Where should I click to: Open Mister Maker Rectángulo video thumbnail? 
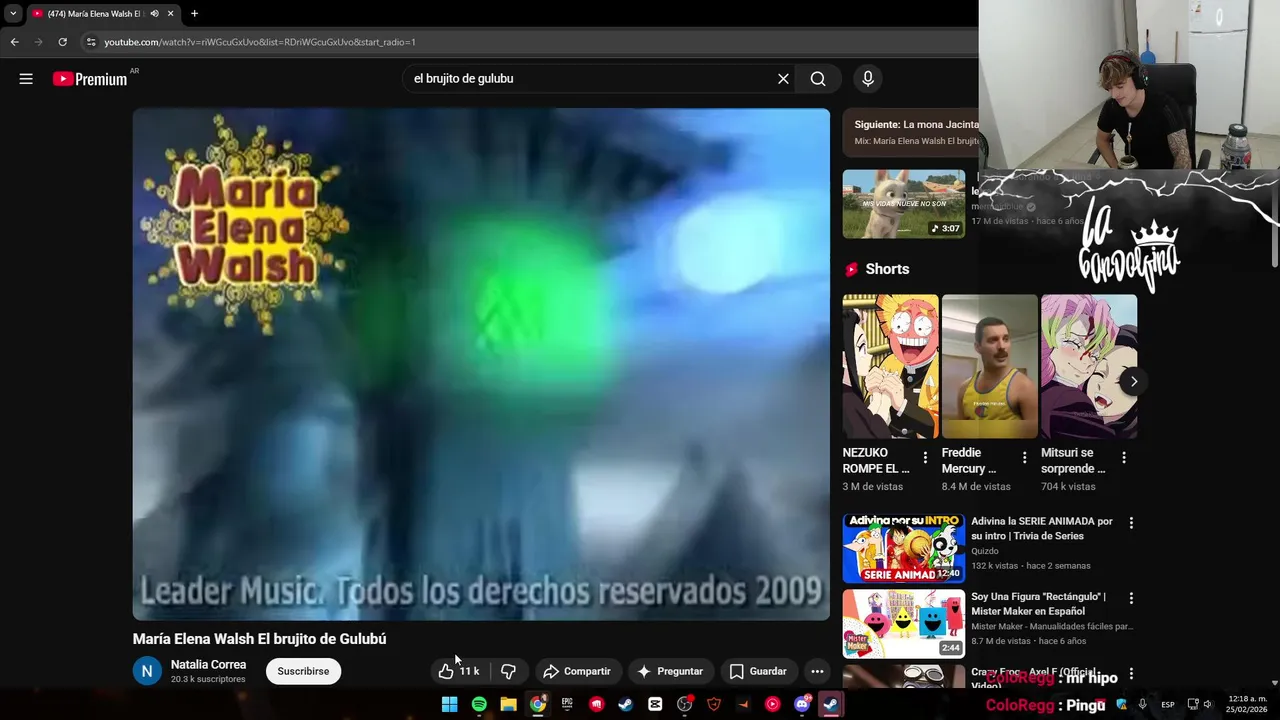coord(904,623)
